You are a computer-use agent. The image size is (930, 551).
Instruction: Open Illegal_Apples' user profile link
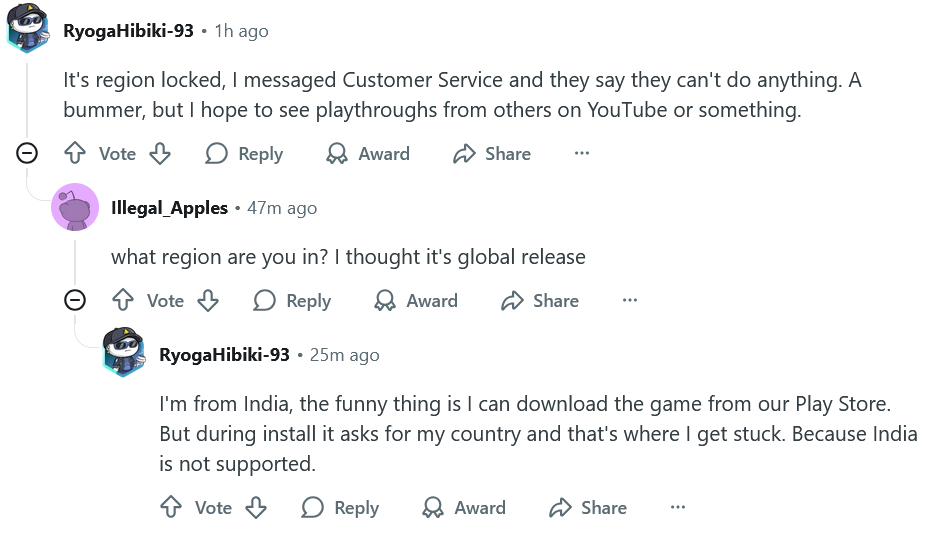tap(169, 208)
